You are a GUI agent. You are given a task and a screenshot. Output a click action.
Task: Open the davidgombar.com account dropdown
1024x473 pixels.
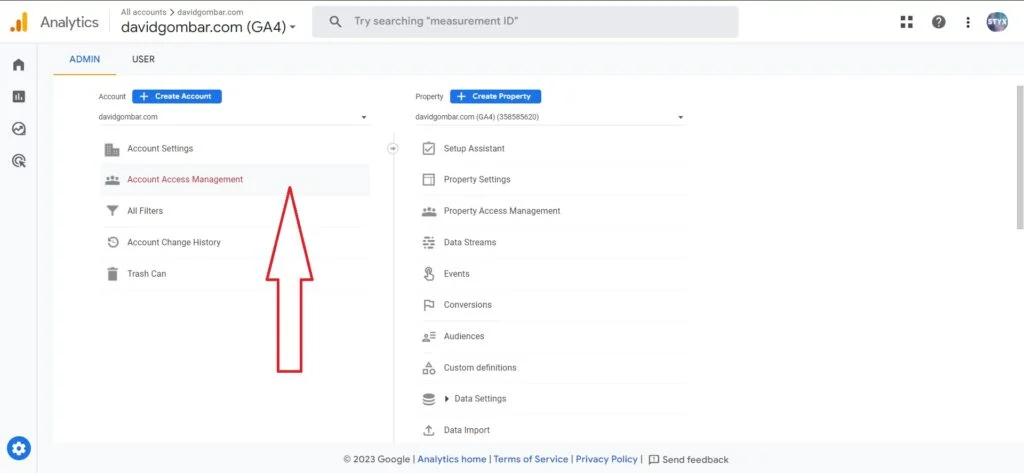pyautogui.click(x=233, y=118)
